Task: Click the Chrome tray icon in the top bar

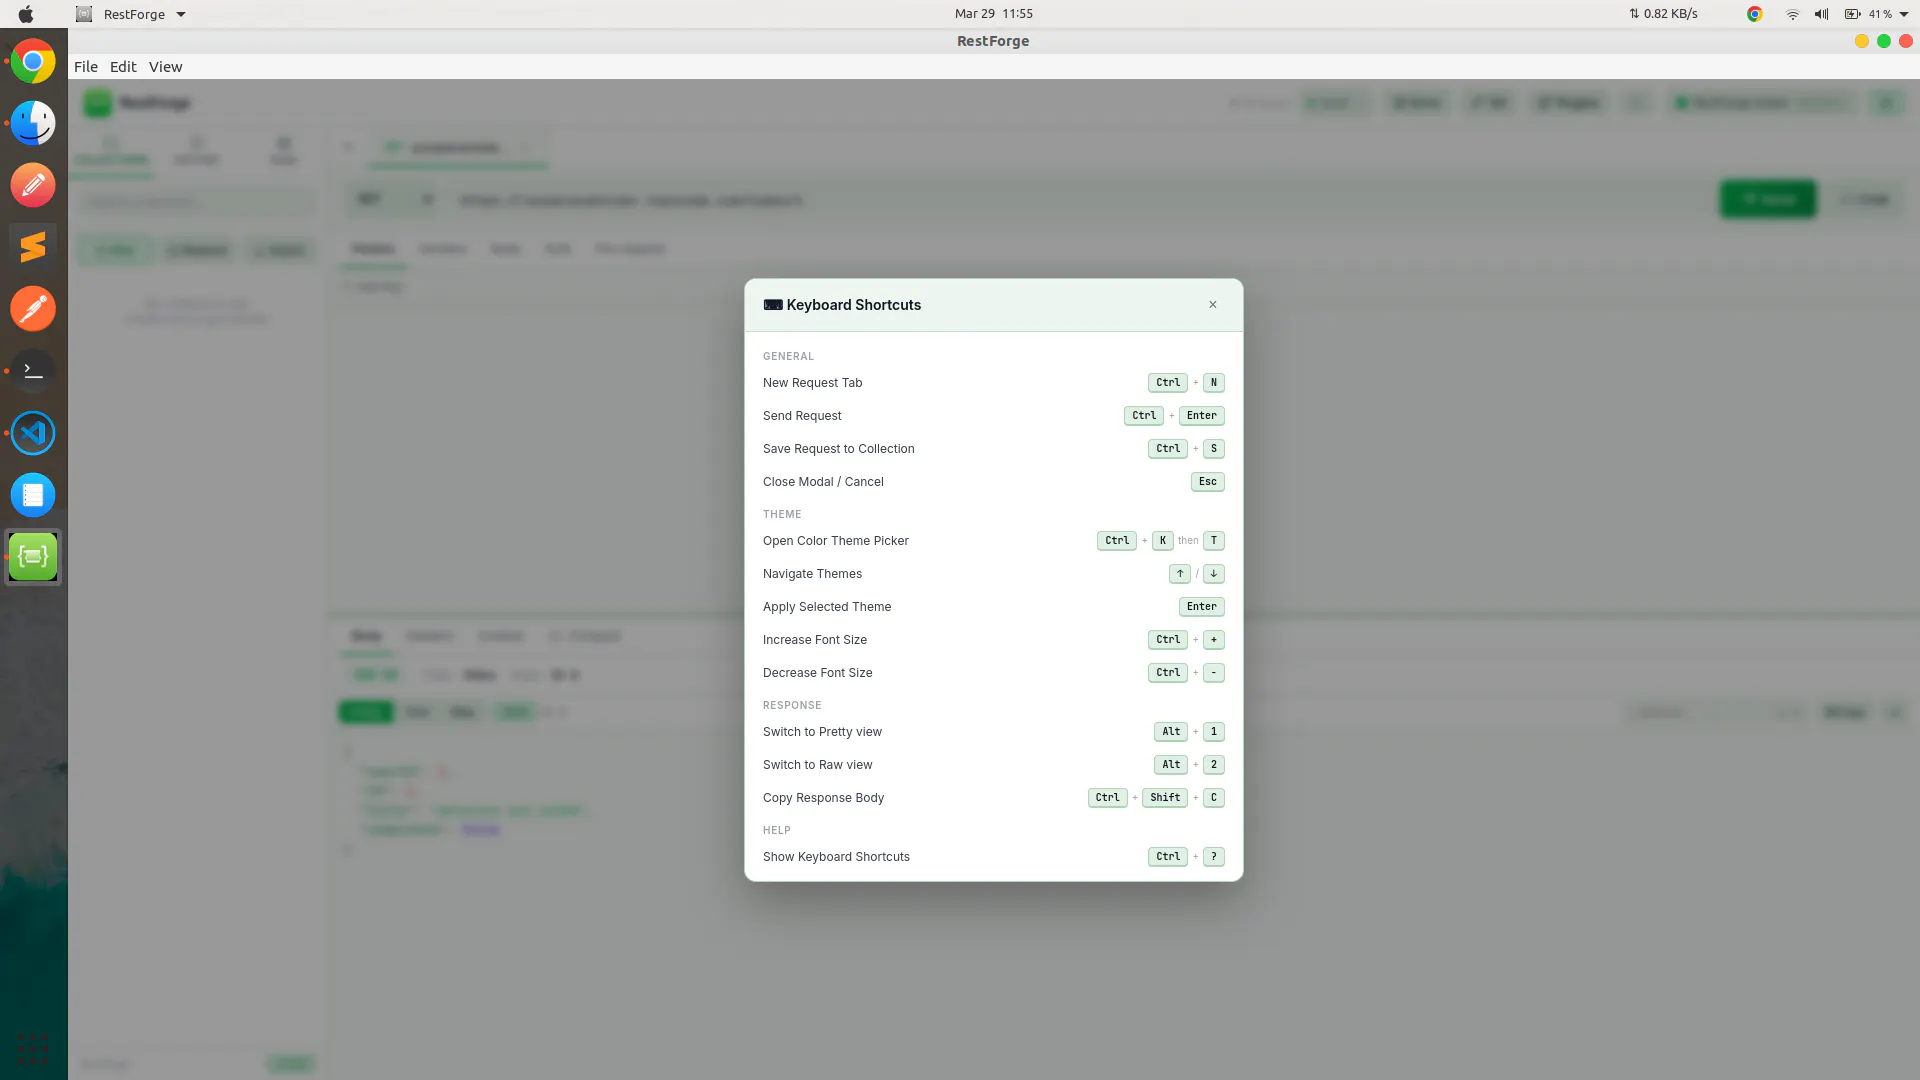Action: [1754, 14]
